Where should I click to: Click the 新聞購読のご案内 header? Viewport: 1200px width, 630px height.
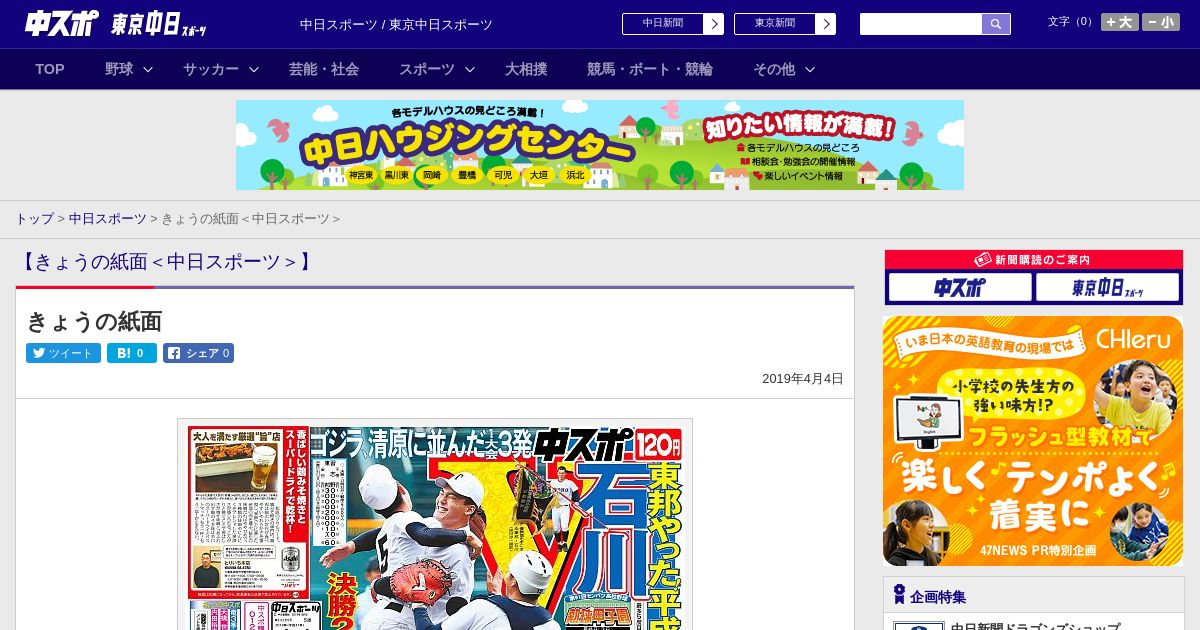point(1034,260)
